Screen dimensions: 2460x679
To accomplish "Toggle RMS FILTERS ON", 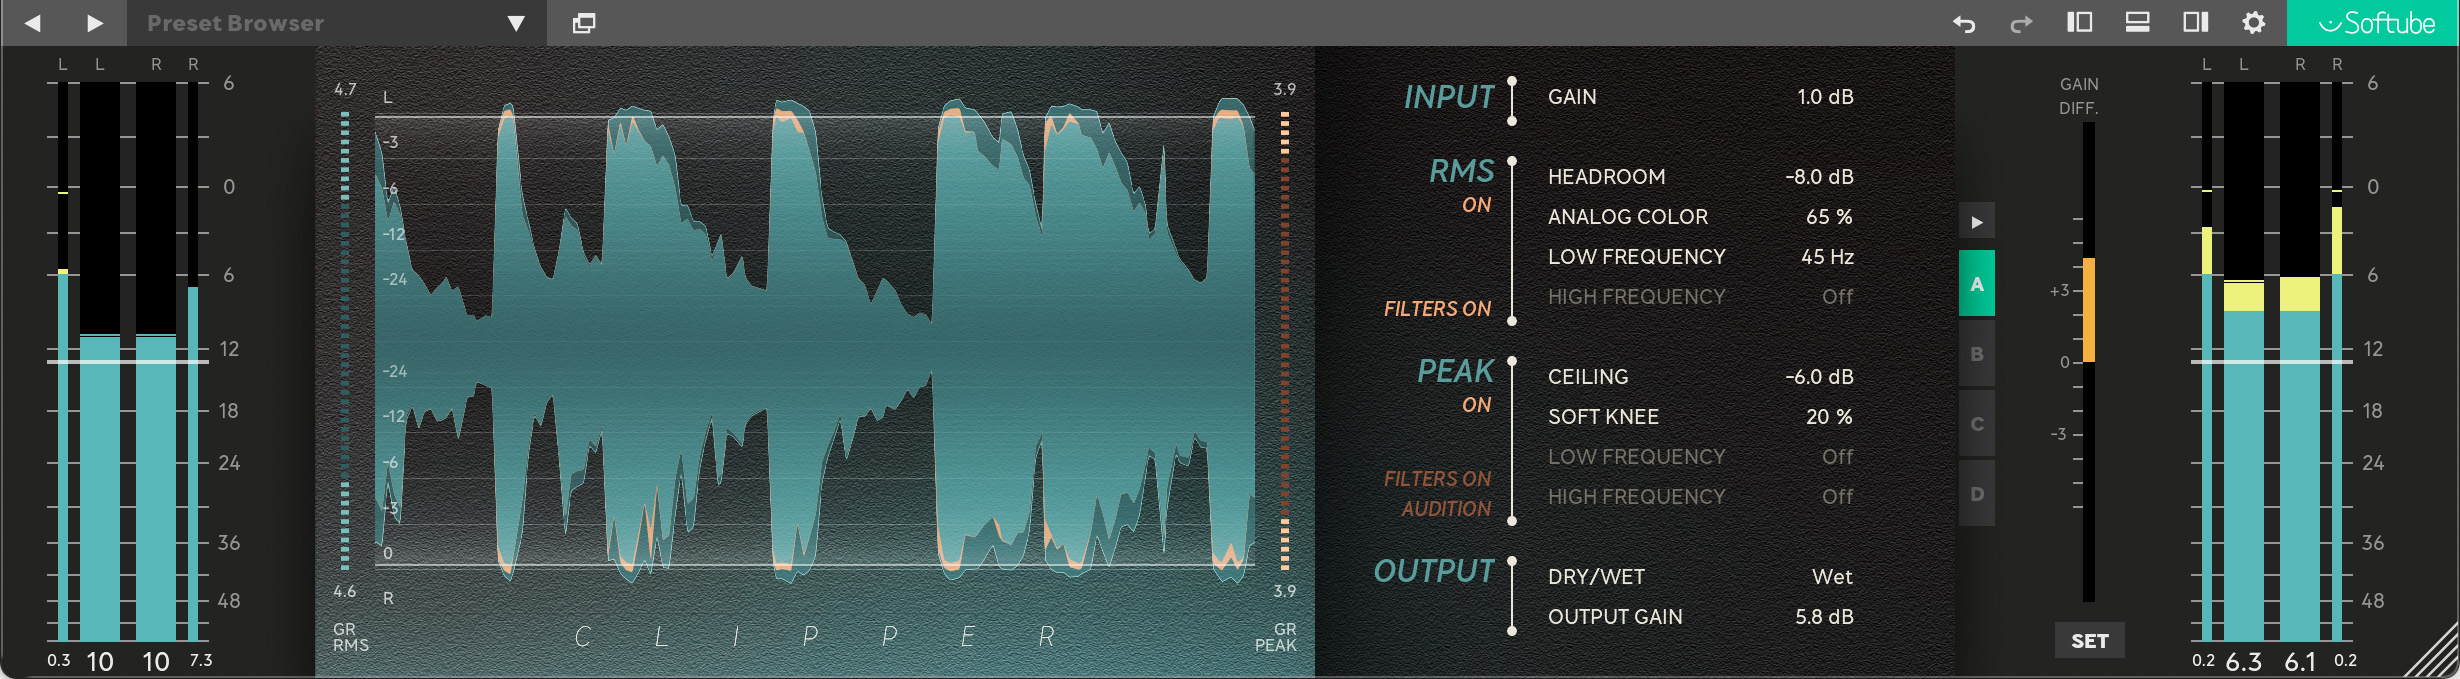I will point(1437,309).
